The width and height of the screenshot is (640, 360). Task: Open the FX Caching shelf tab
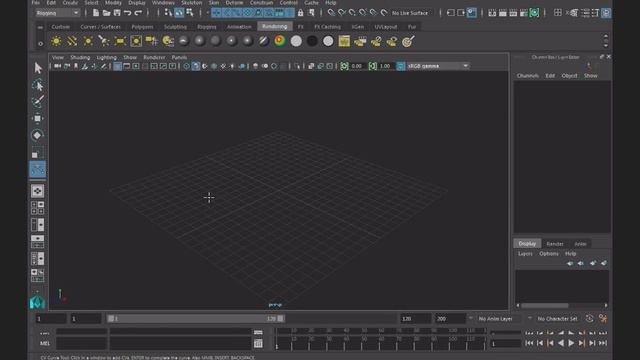point(327,27)
